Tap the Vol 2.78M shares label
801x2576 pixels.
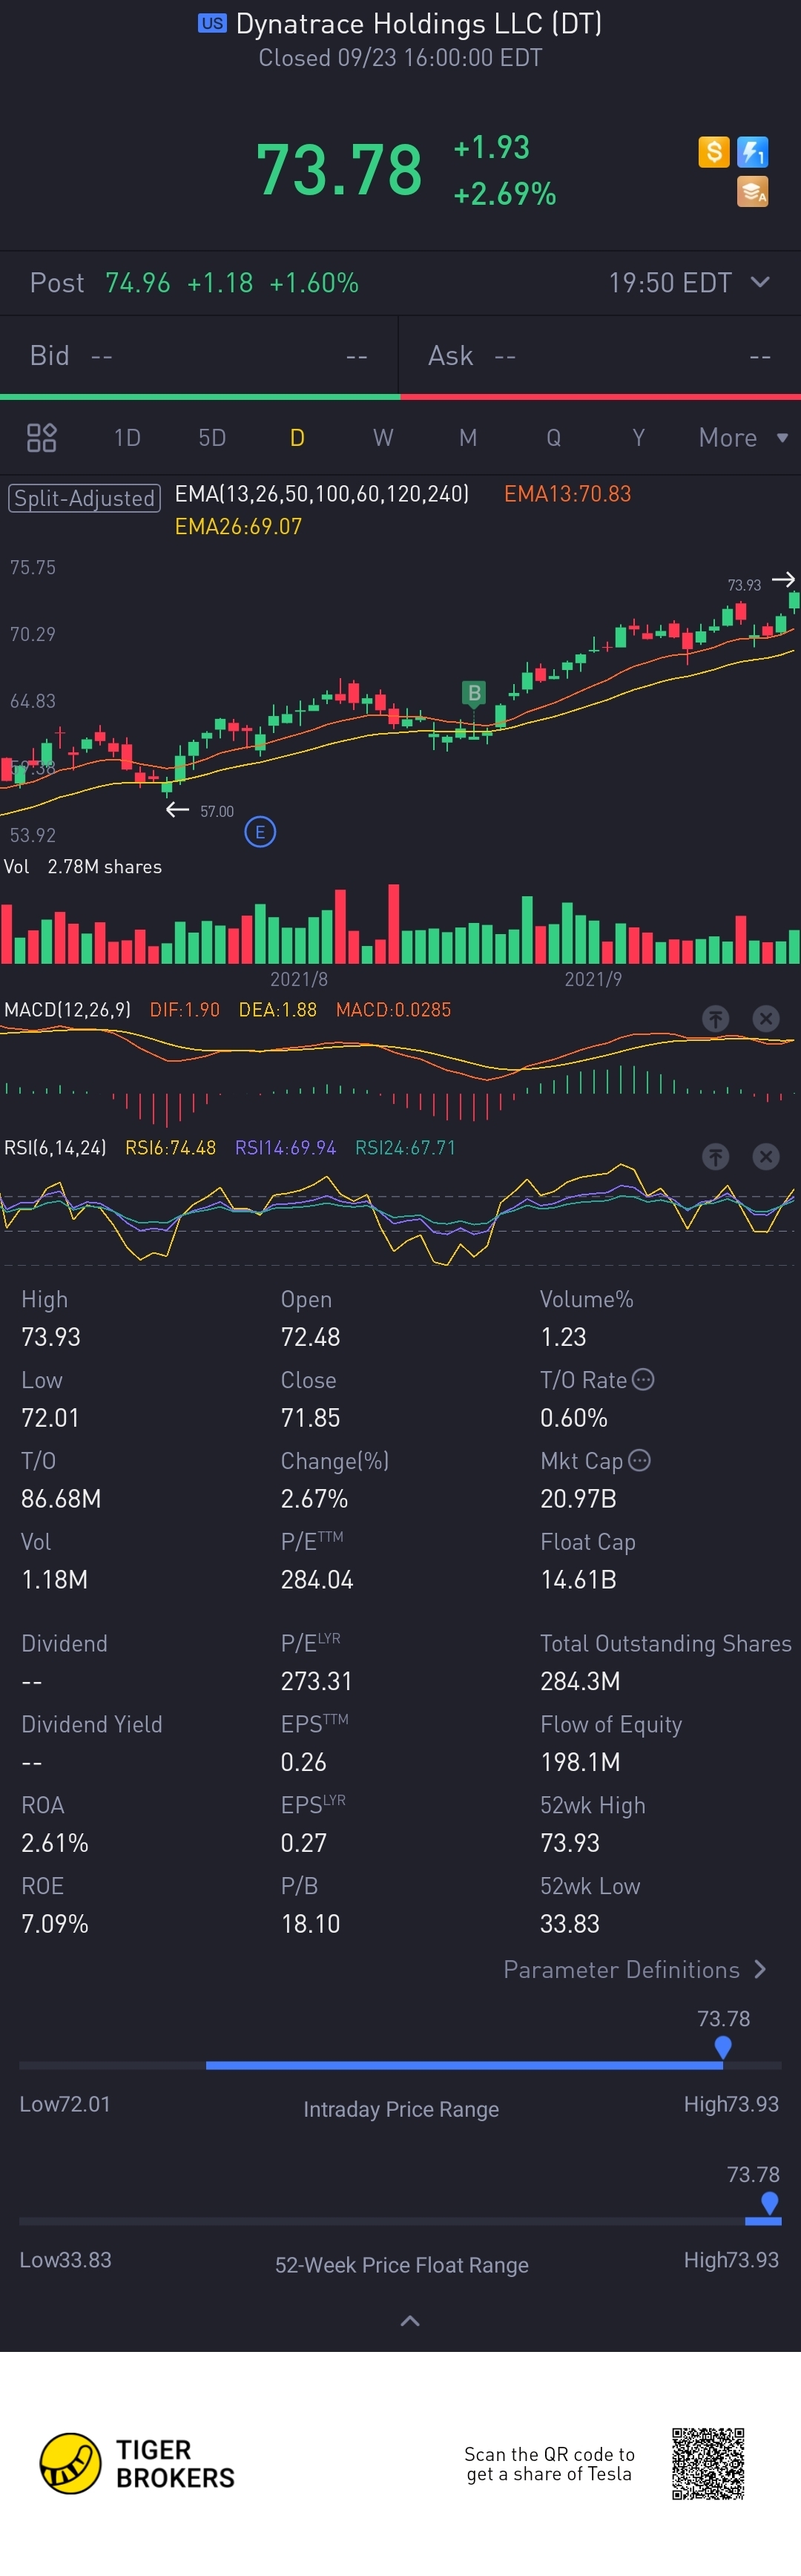83,867
